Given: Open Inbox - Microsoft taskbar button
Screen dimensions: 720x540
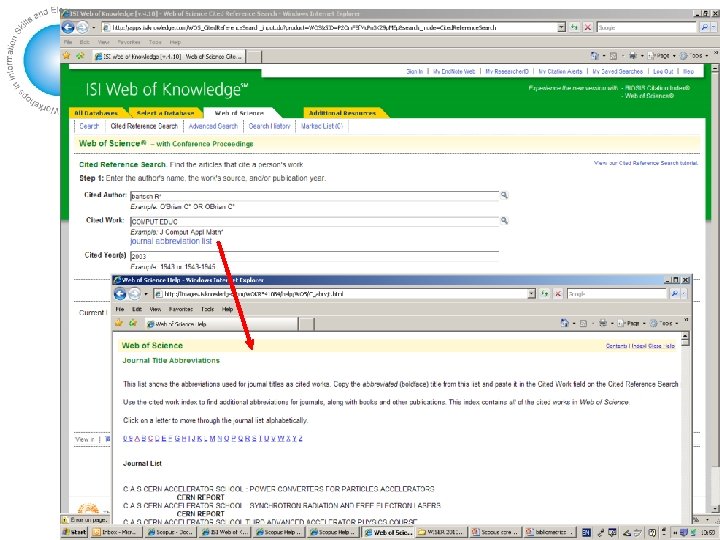Looking at the screenshot, I should pos(116,532).
